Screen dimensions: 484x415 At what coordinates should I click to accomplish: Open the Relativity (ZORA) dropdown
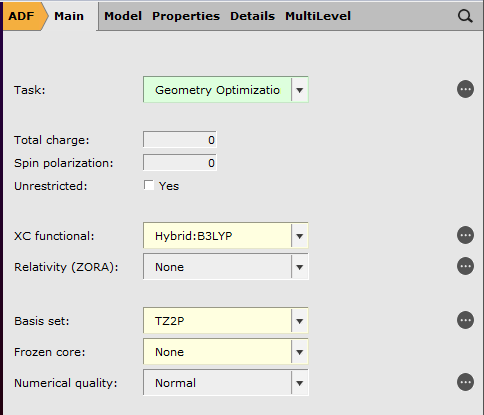tap(226, 267)
